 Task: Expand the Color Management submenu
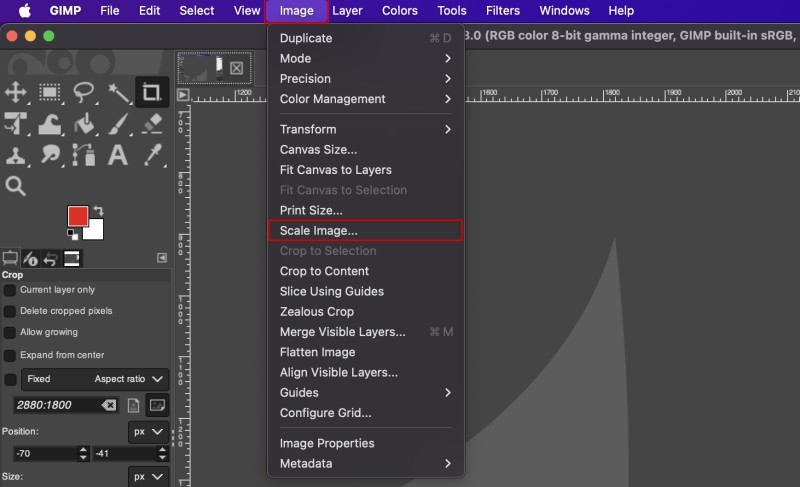coord(365,99)
